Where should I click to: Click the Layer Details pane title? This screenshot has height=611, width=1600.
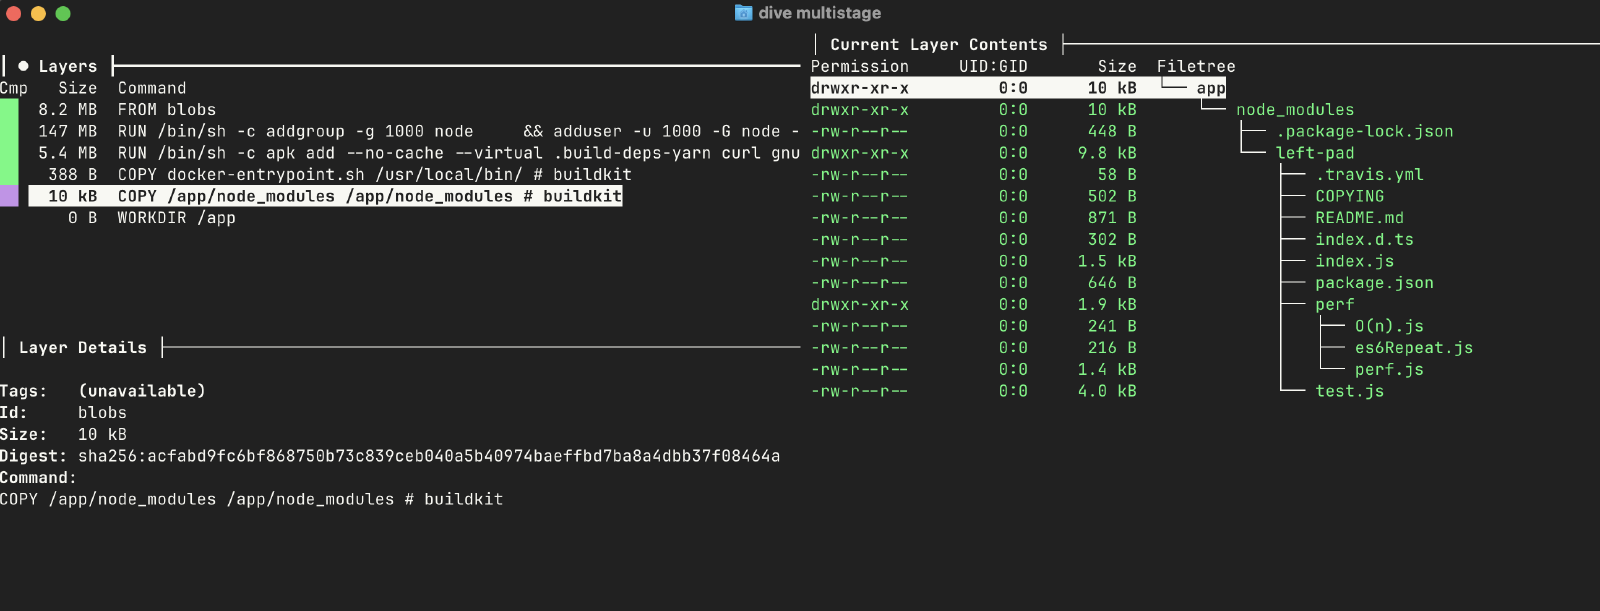coord(82,348)
